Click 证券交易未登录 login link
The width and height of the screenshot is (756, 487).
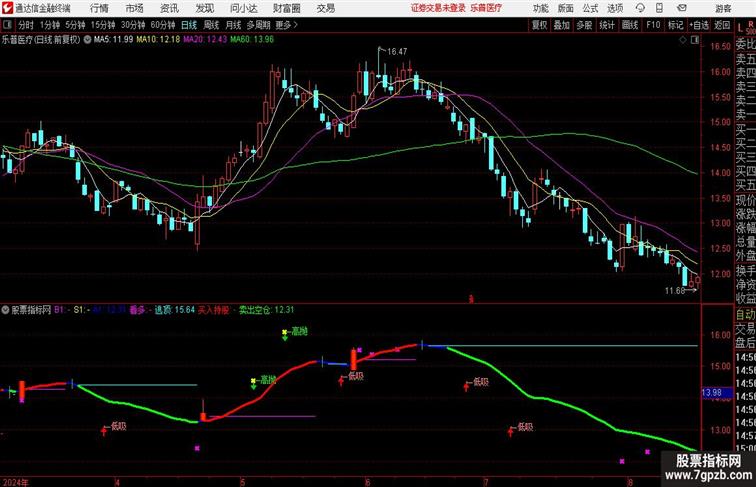click(x=438, y=8)
